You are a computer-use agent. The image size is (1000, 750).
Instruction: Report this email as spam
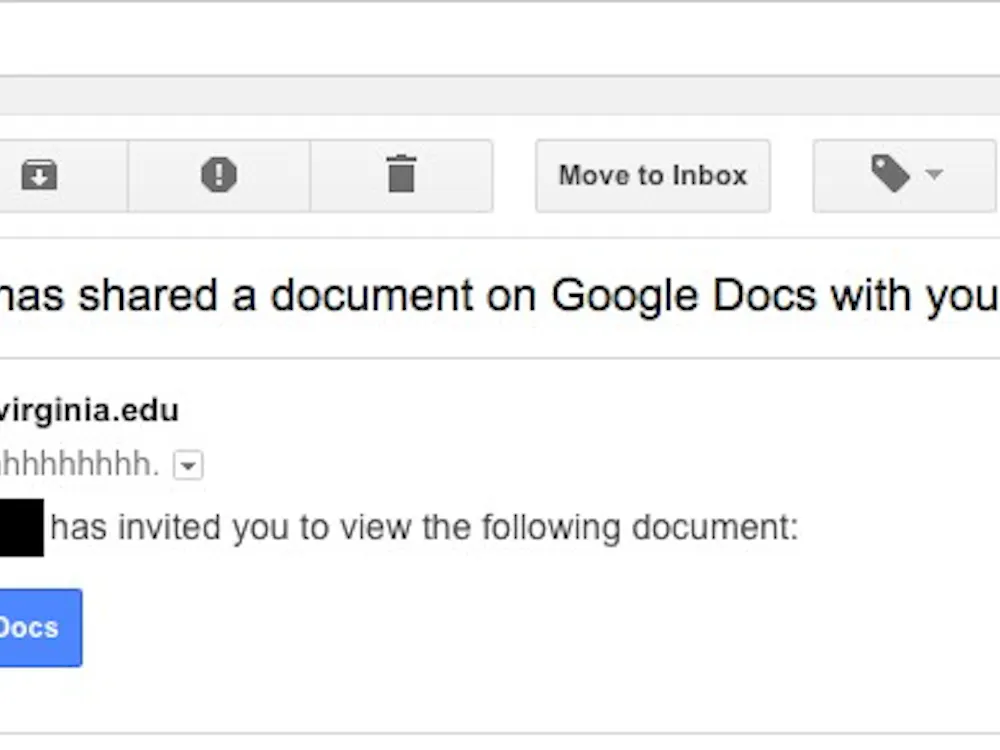(x=219, y=176)
